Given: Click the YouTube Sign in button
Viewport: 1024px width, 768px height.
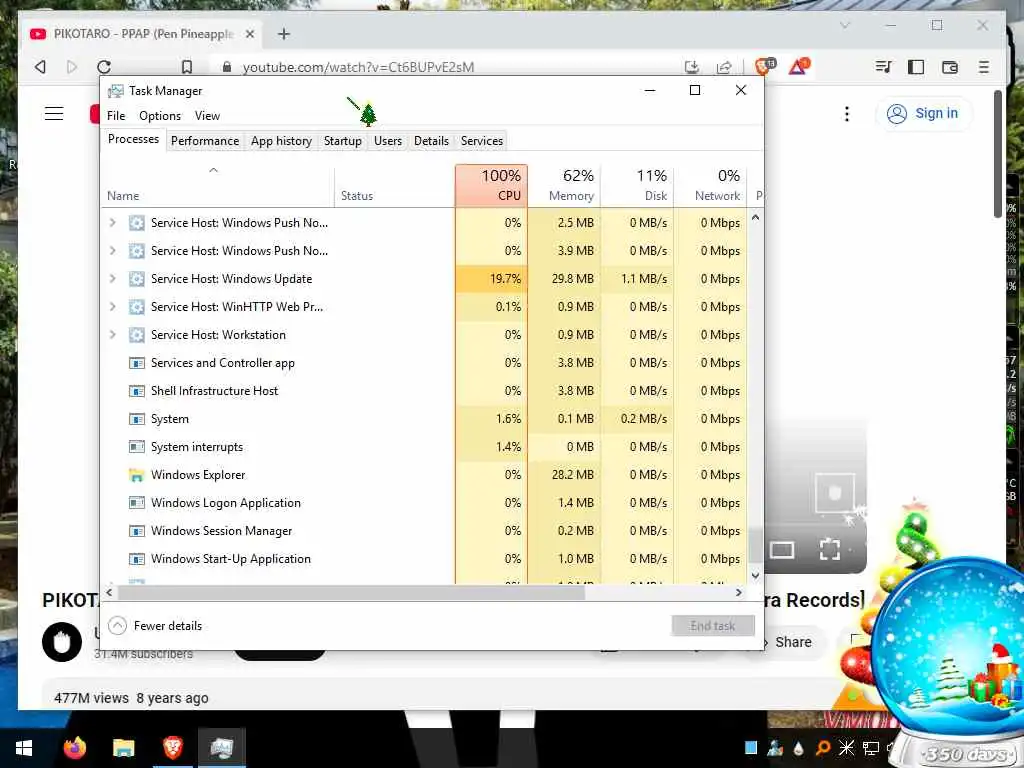Looking at the screenshot, I should coord(923,114).
